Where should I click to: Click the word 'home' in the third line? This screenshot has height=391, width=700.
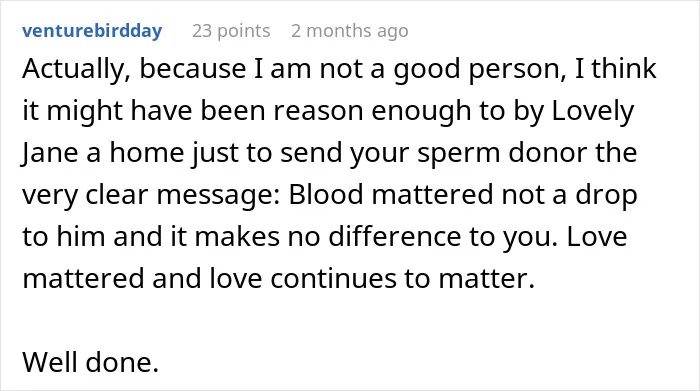click(147, 153)
